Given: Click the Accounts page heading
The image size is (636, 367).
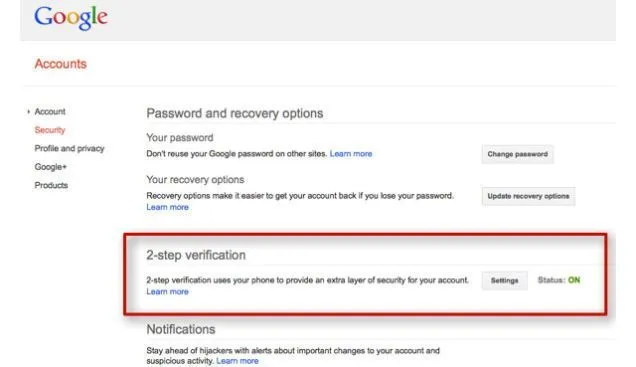Looking at the screenshot, I should (x=60, y=64).
